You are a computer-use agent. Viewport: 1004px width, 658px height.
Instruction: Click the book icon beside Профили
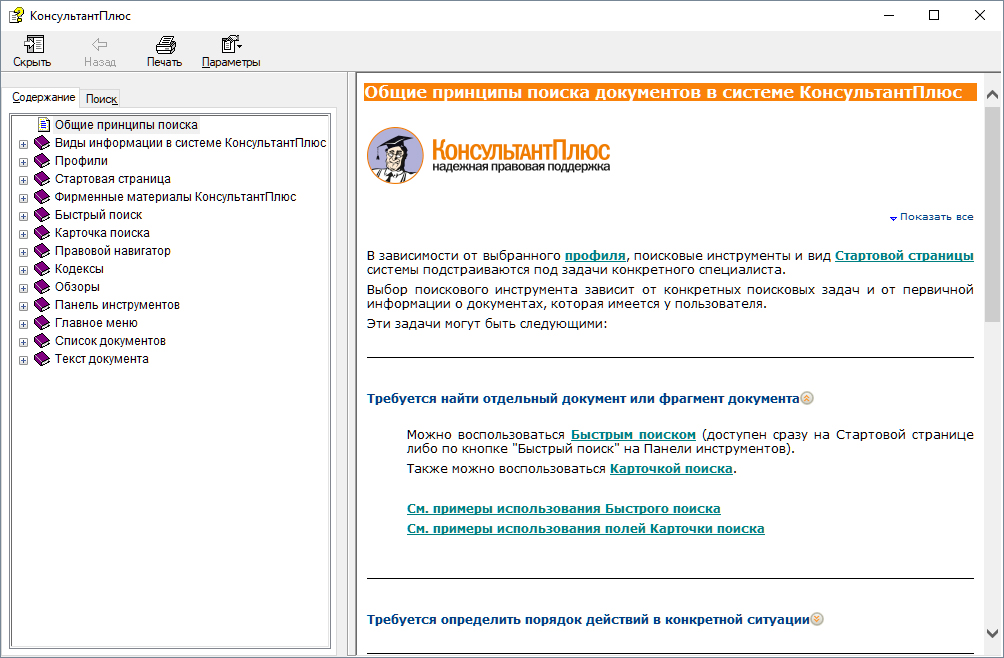[42, 161]
